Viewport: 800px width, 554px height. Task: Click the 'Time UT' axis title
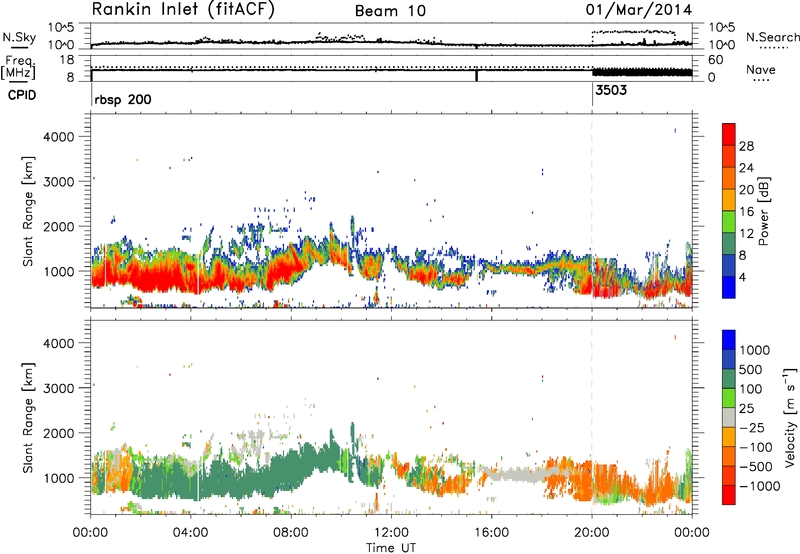click(x=391, y=548)
